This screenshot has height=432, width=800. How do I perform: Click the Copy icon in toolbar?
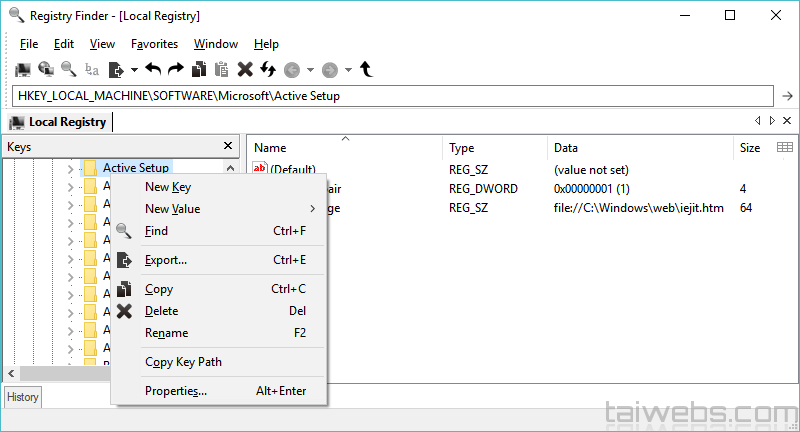pyautogui.click(x=199, y=69)
